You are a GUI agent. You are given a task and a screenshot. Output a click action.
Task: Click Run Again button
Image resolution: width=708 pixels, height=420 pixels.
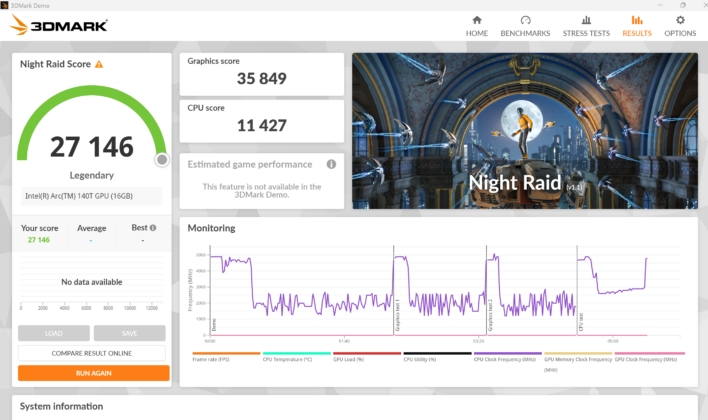click(x=93, y=373)
